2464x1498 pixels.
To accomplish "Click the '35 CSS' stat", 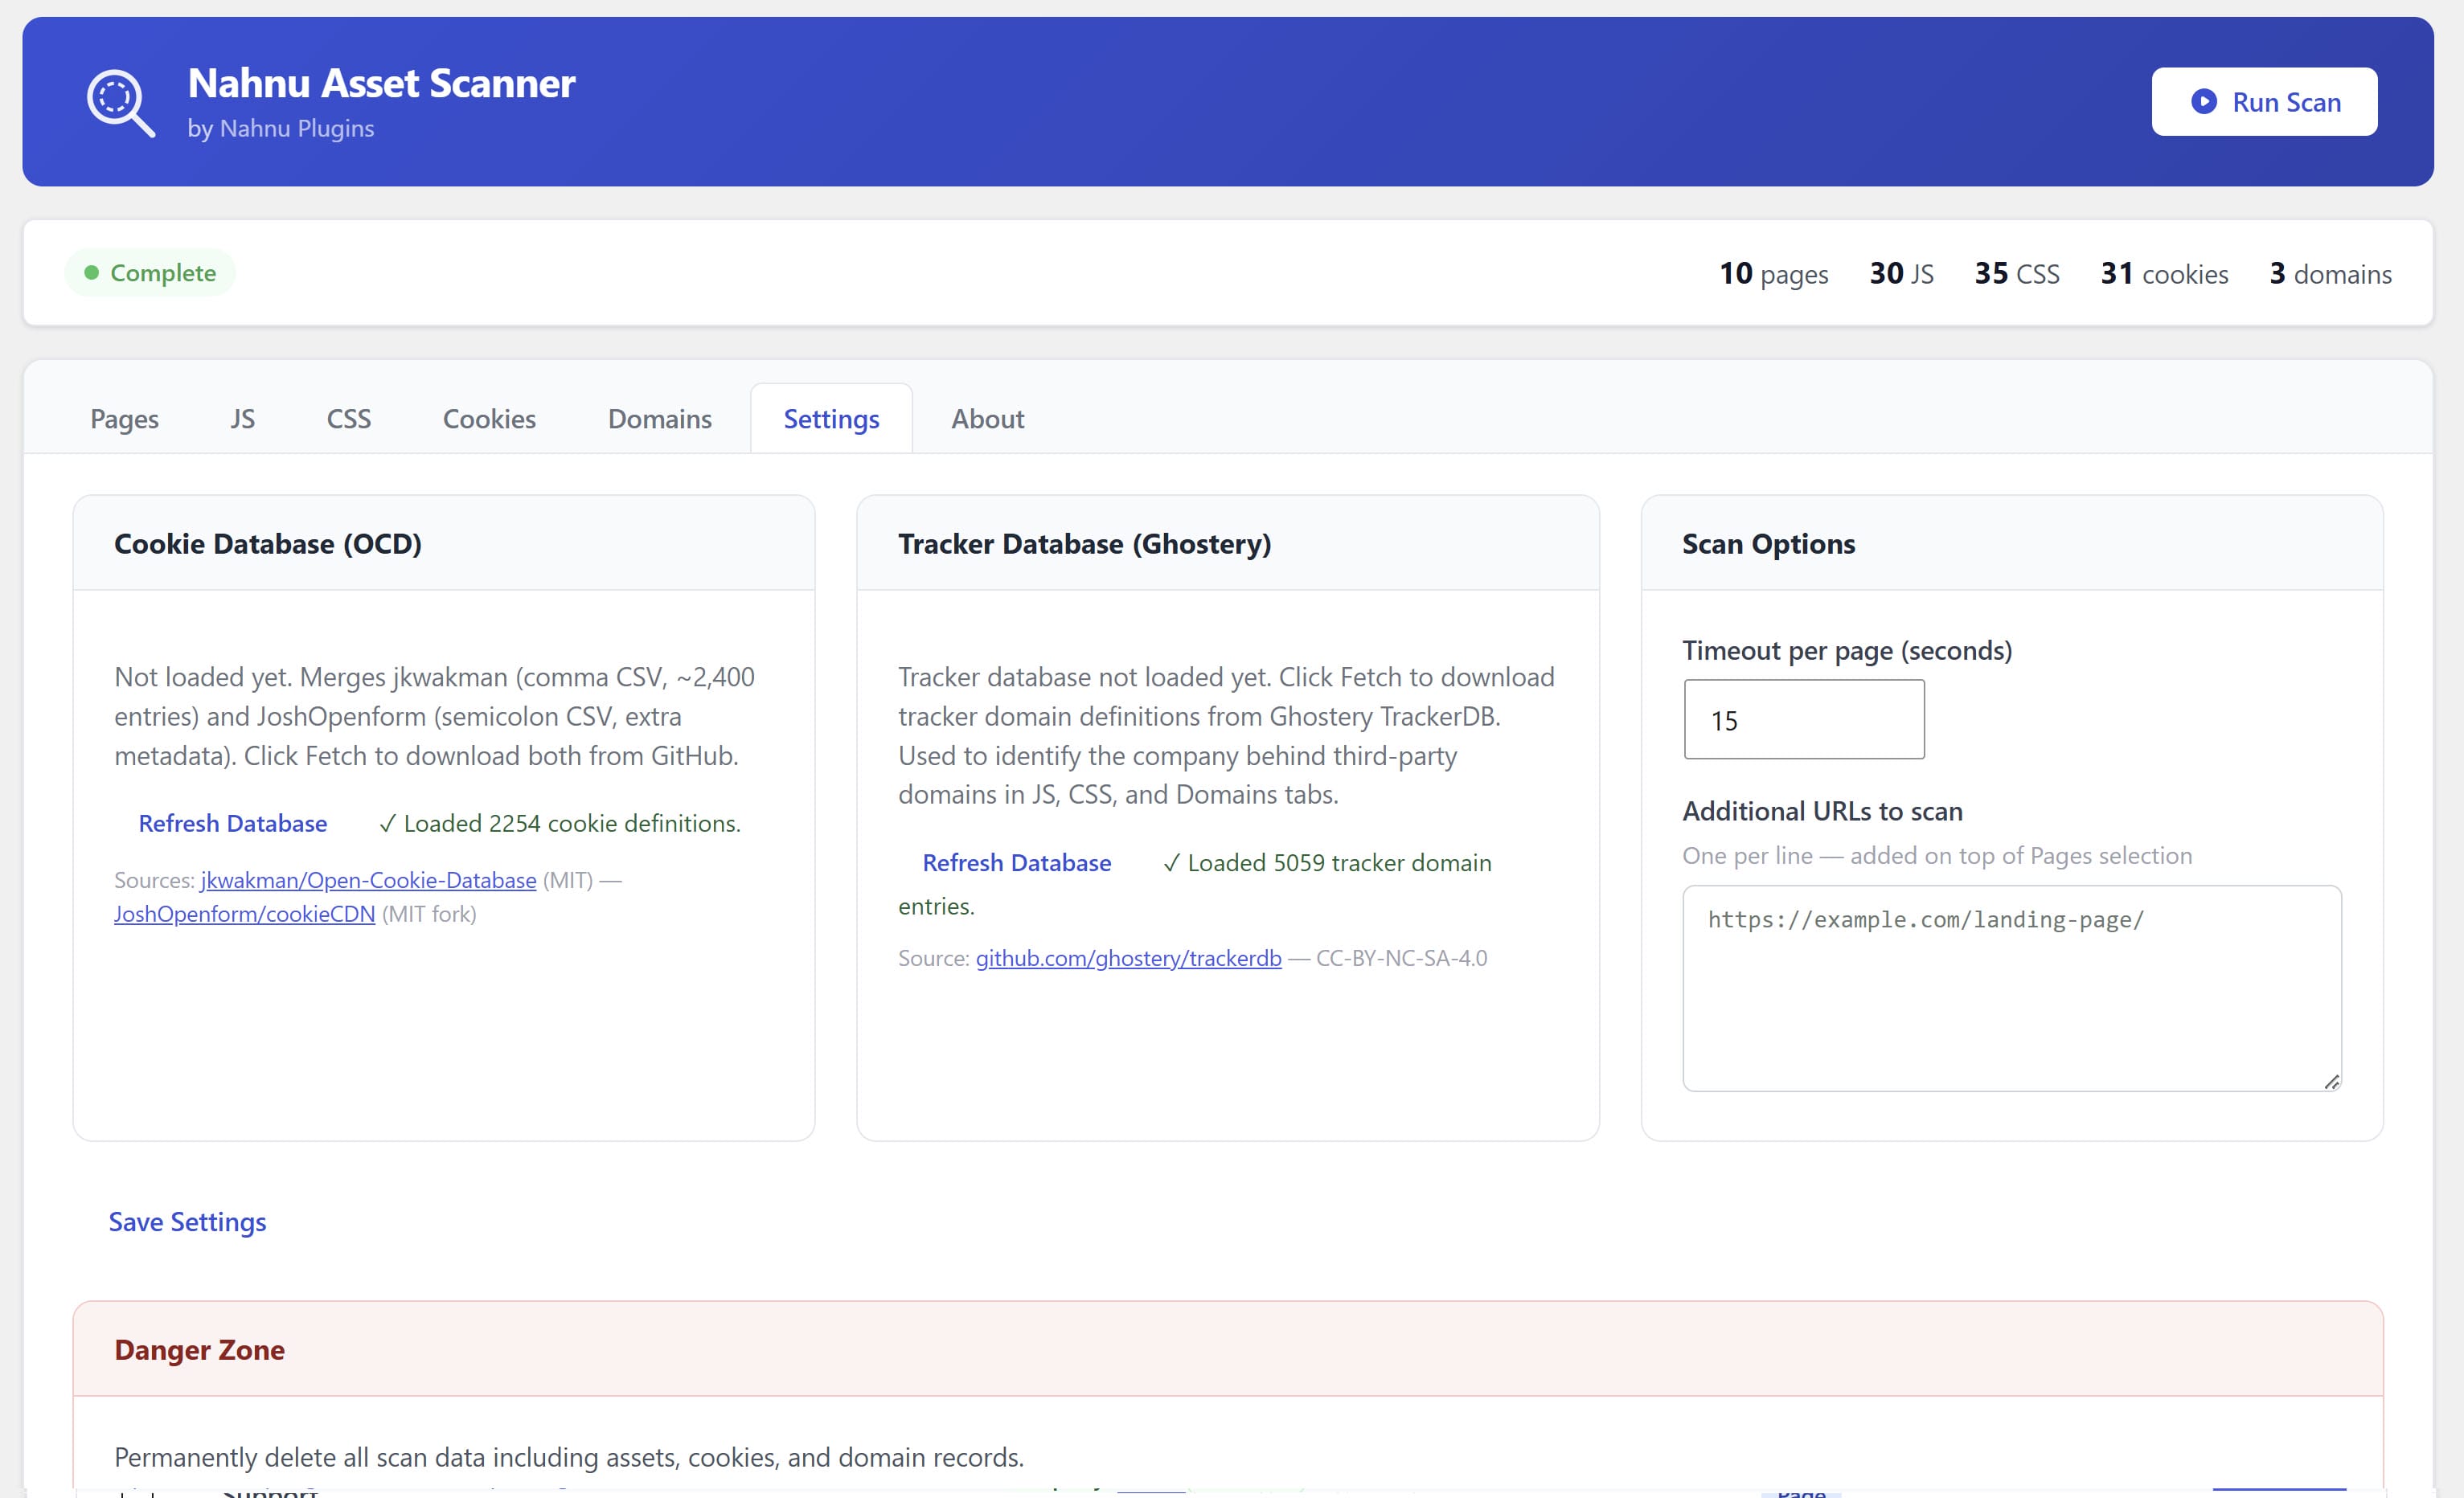I will 2016,273.
